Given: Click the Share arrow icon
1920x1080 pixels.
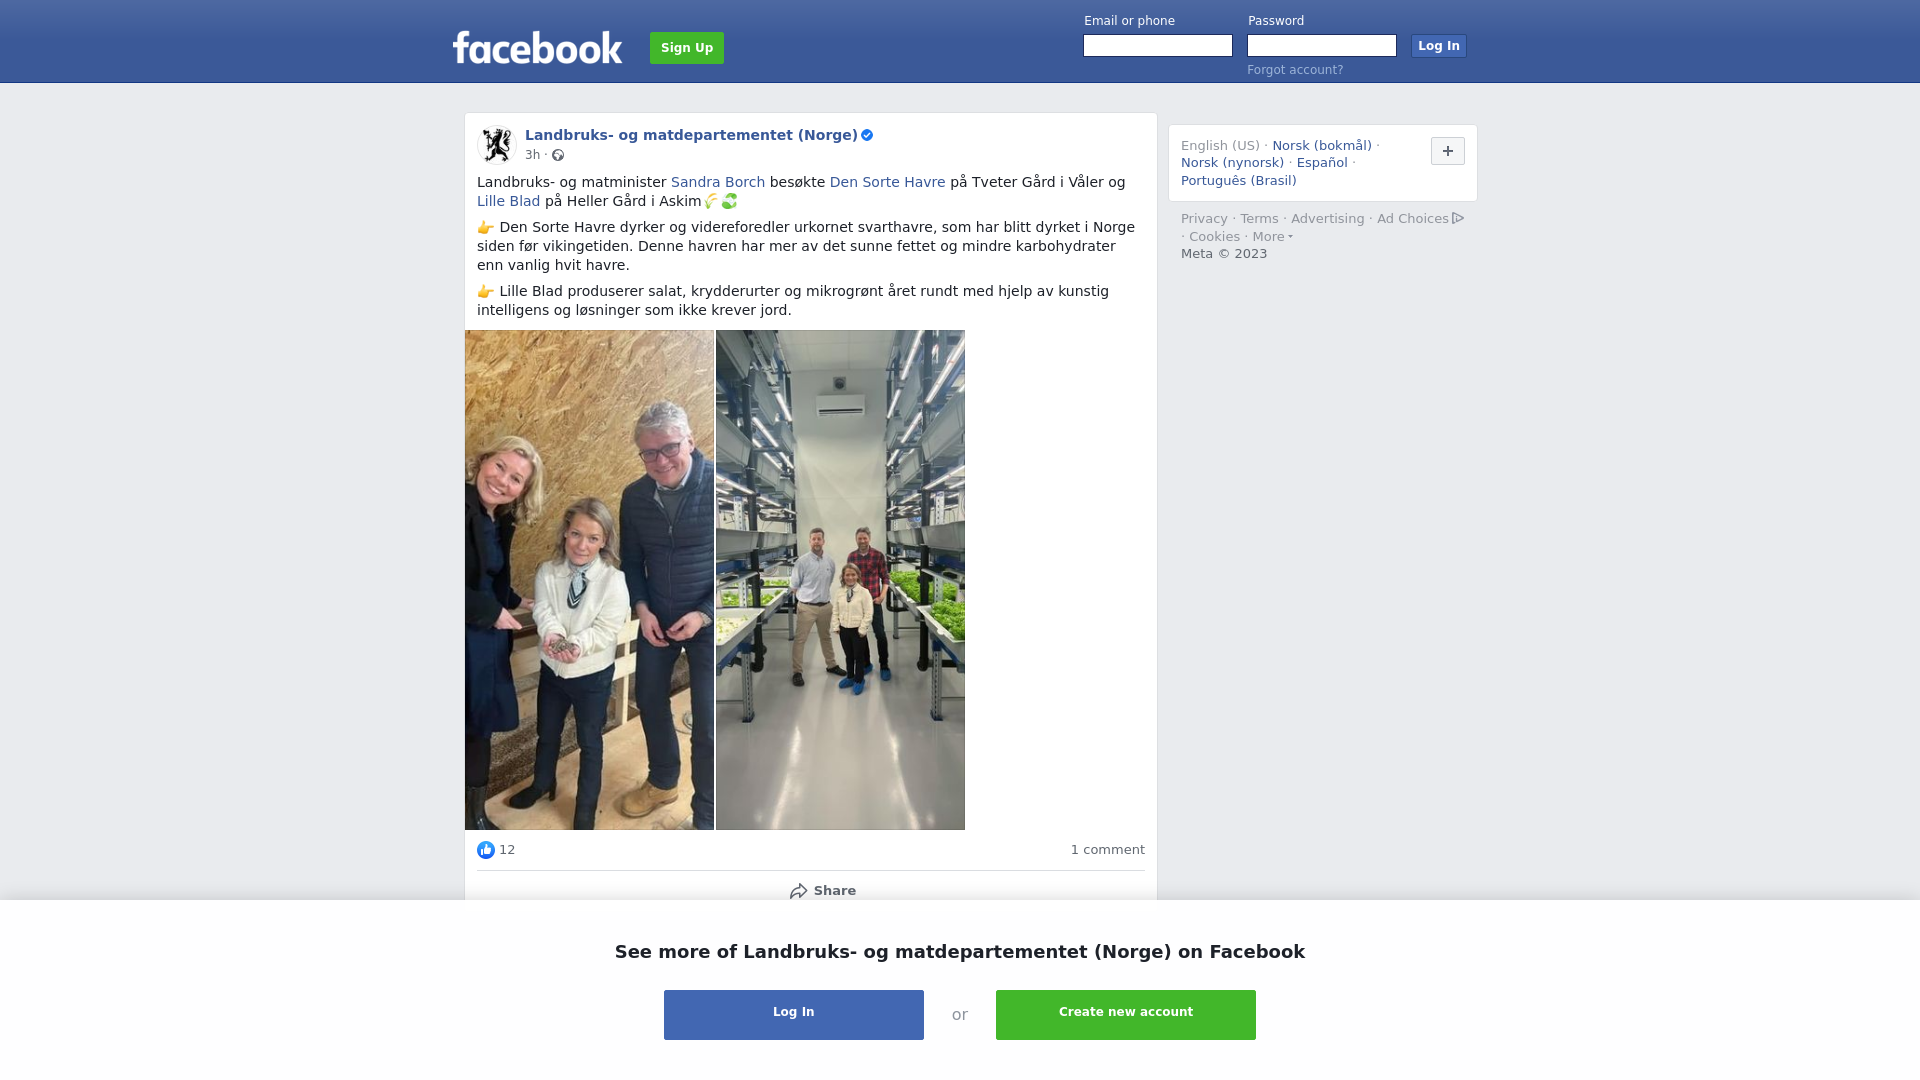Looking at the screenshot, I should 798,891.
